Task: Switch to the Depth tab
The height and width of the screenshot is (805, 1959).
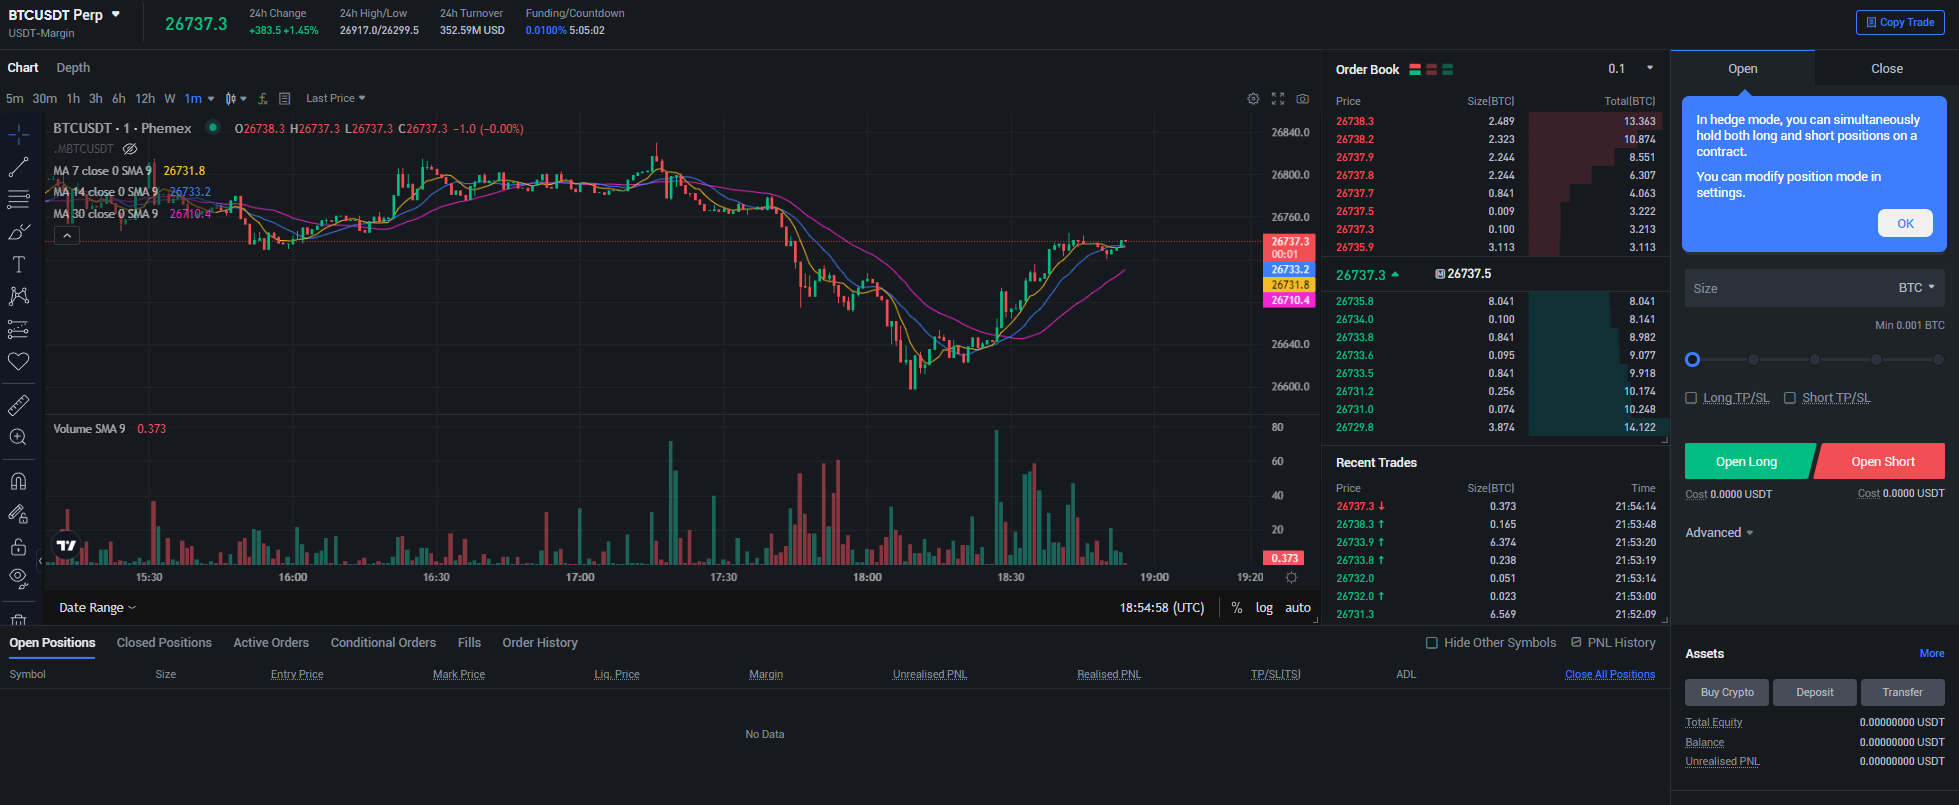Action: 73,68
